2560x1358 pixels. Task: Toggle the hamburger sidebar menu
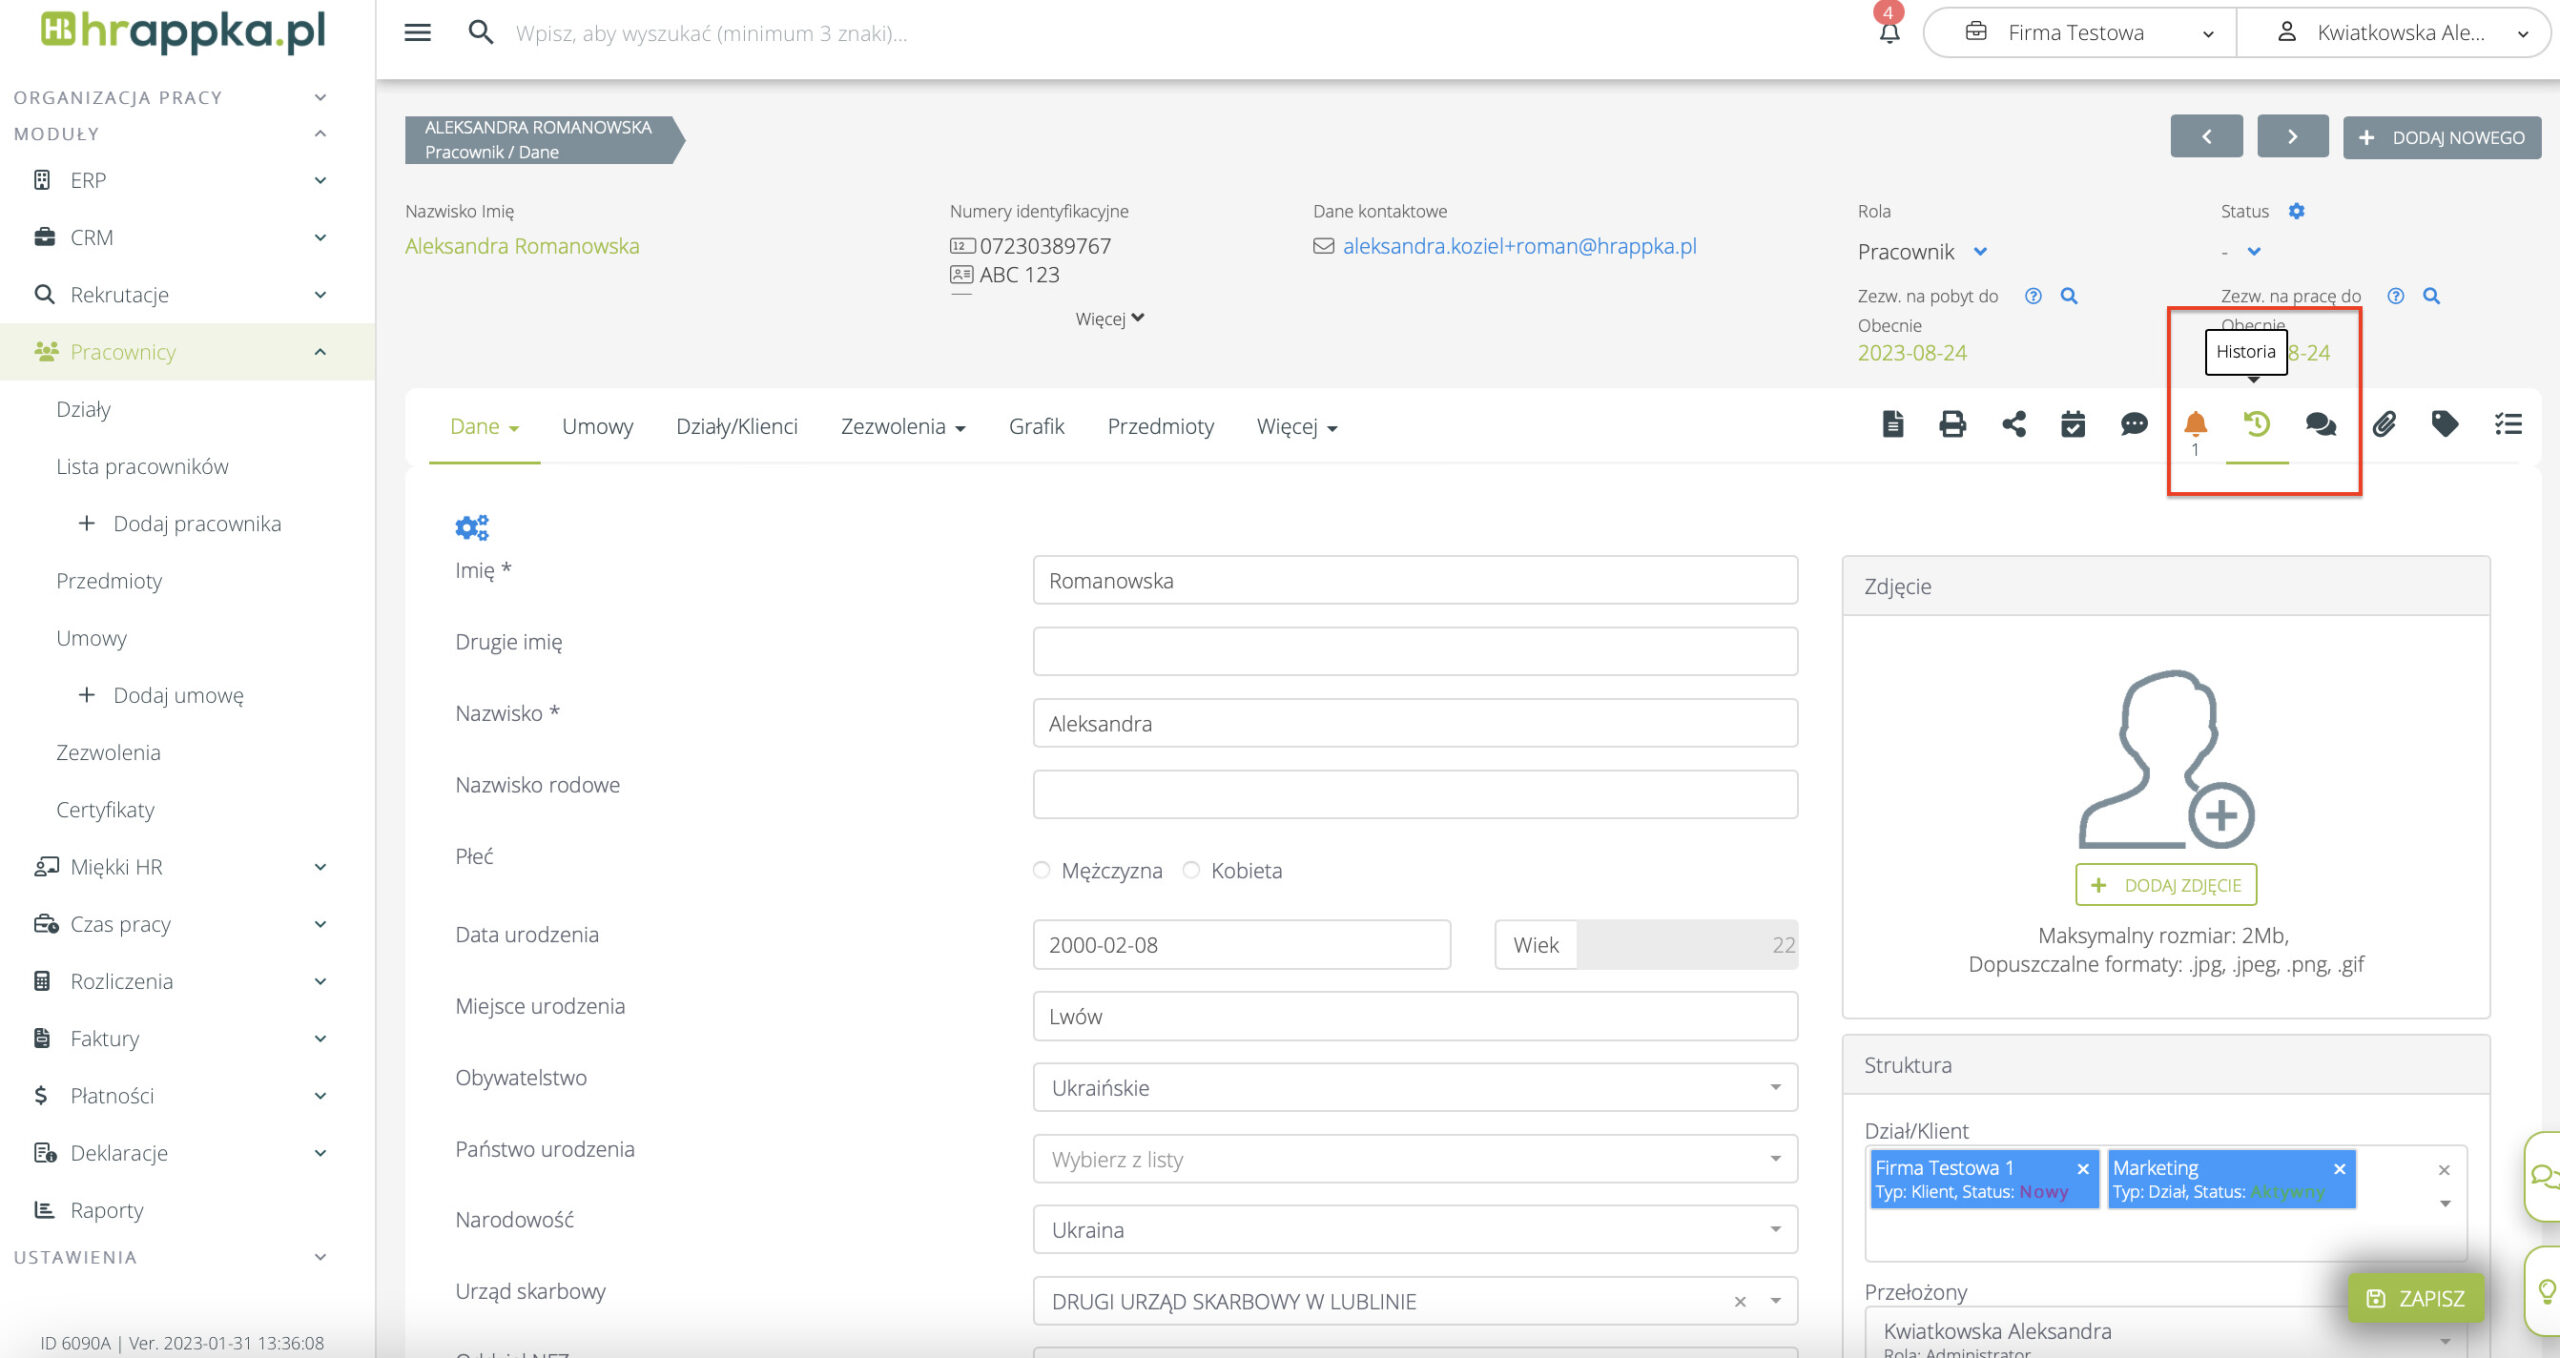pos(417,33)
